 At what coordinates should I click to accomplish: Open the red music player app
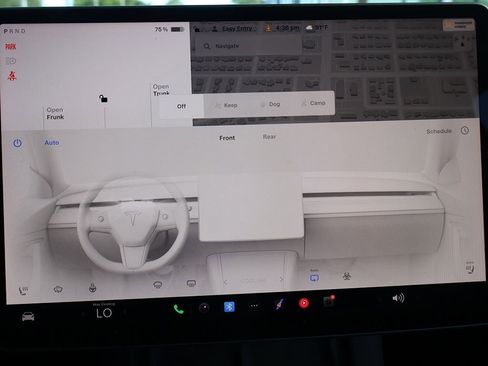coord(304,303)
